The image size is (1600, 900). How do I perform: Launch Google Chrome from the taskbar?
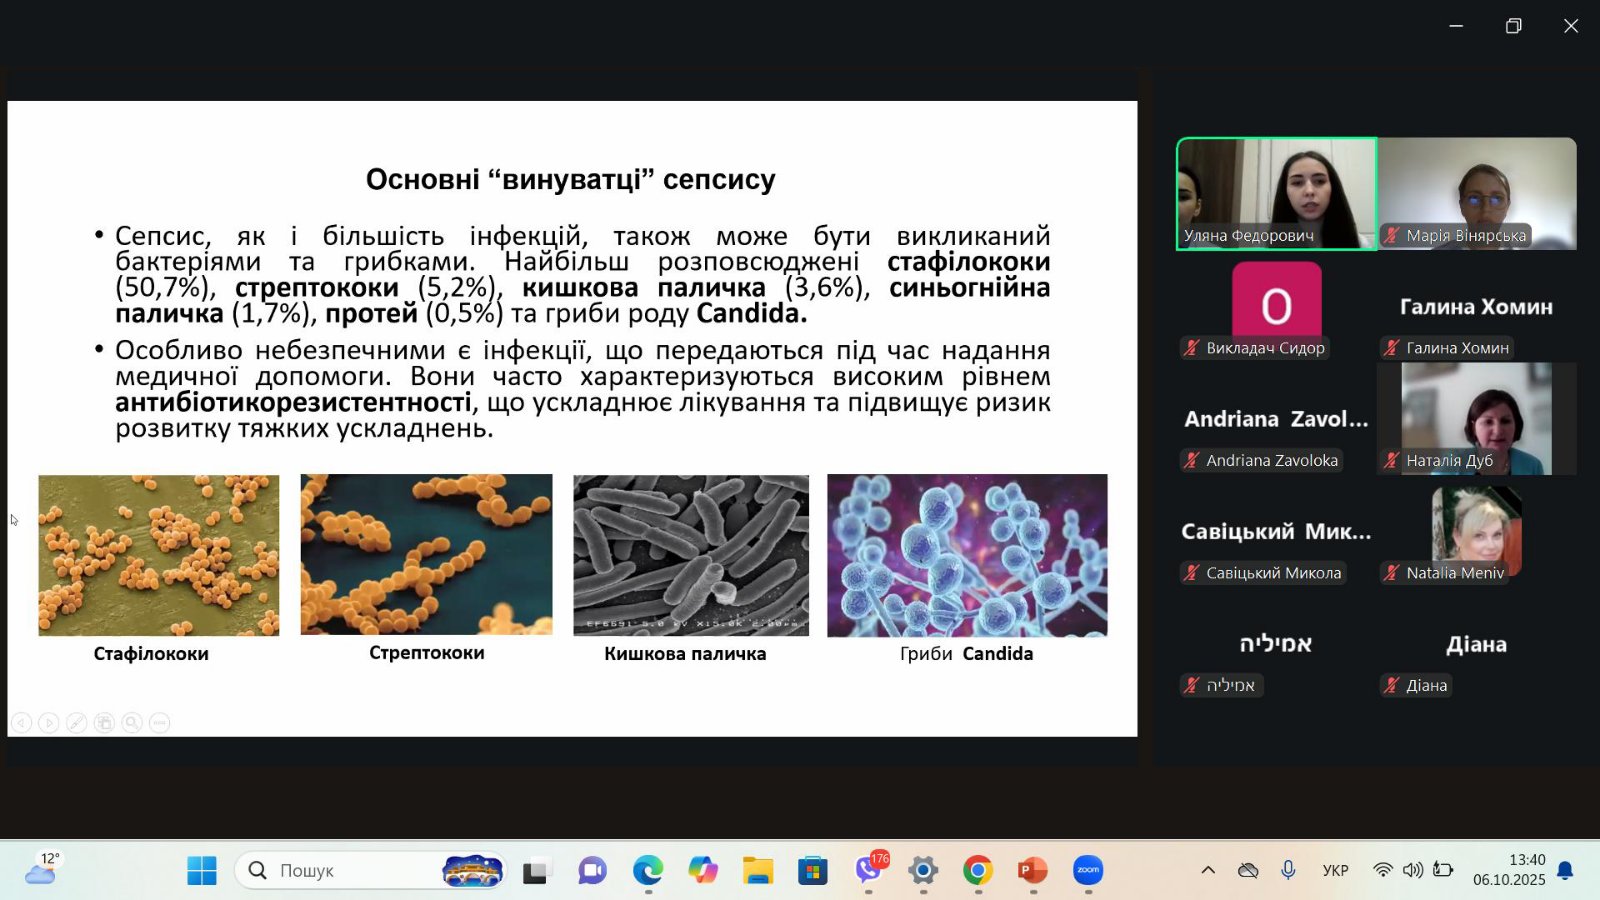click(978, 871)
